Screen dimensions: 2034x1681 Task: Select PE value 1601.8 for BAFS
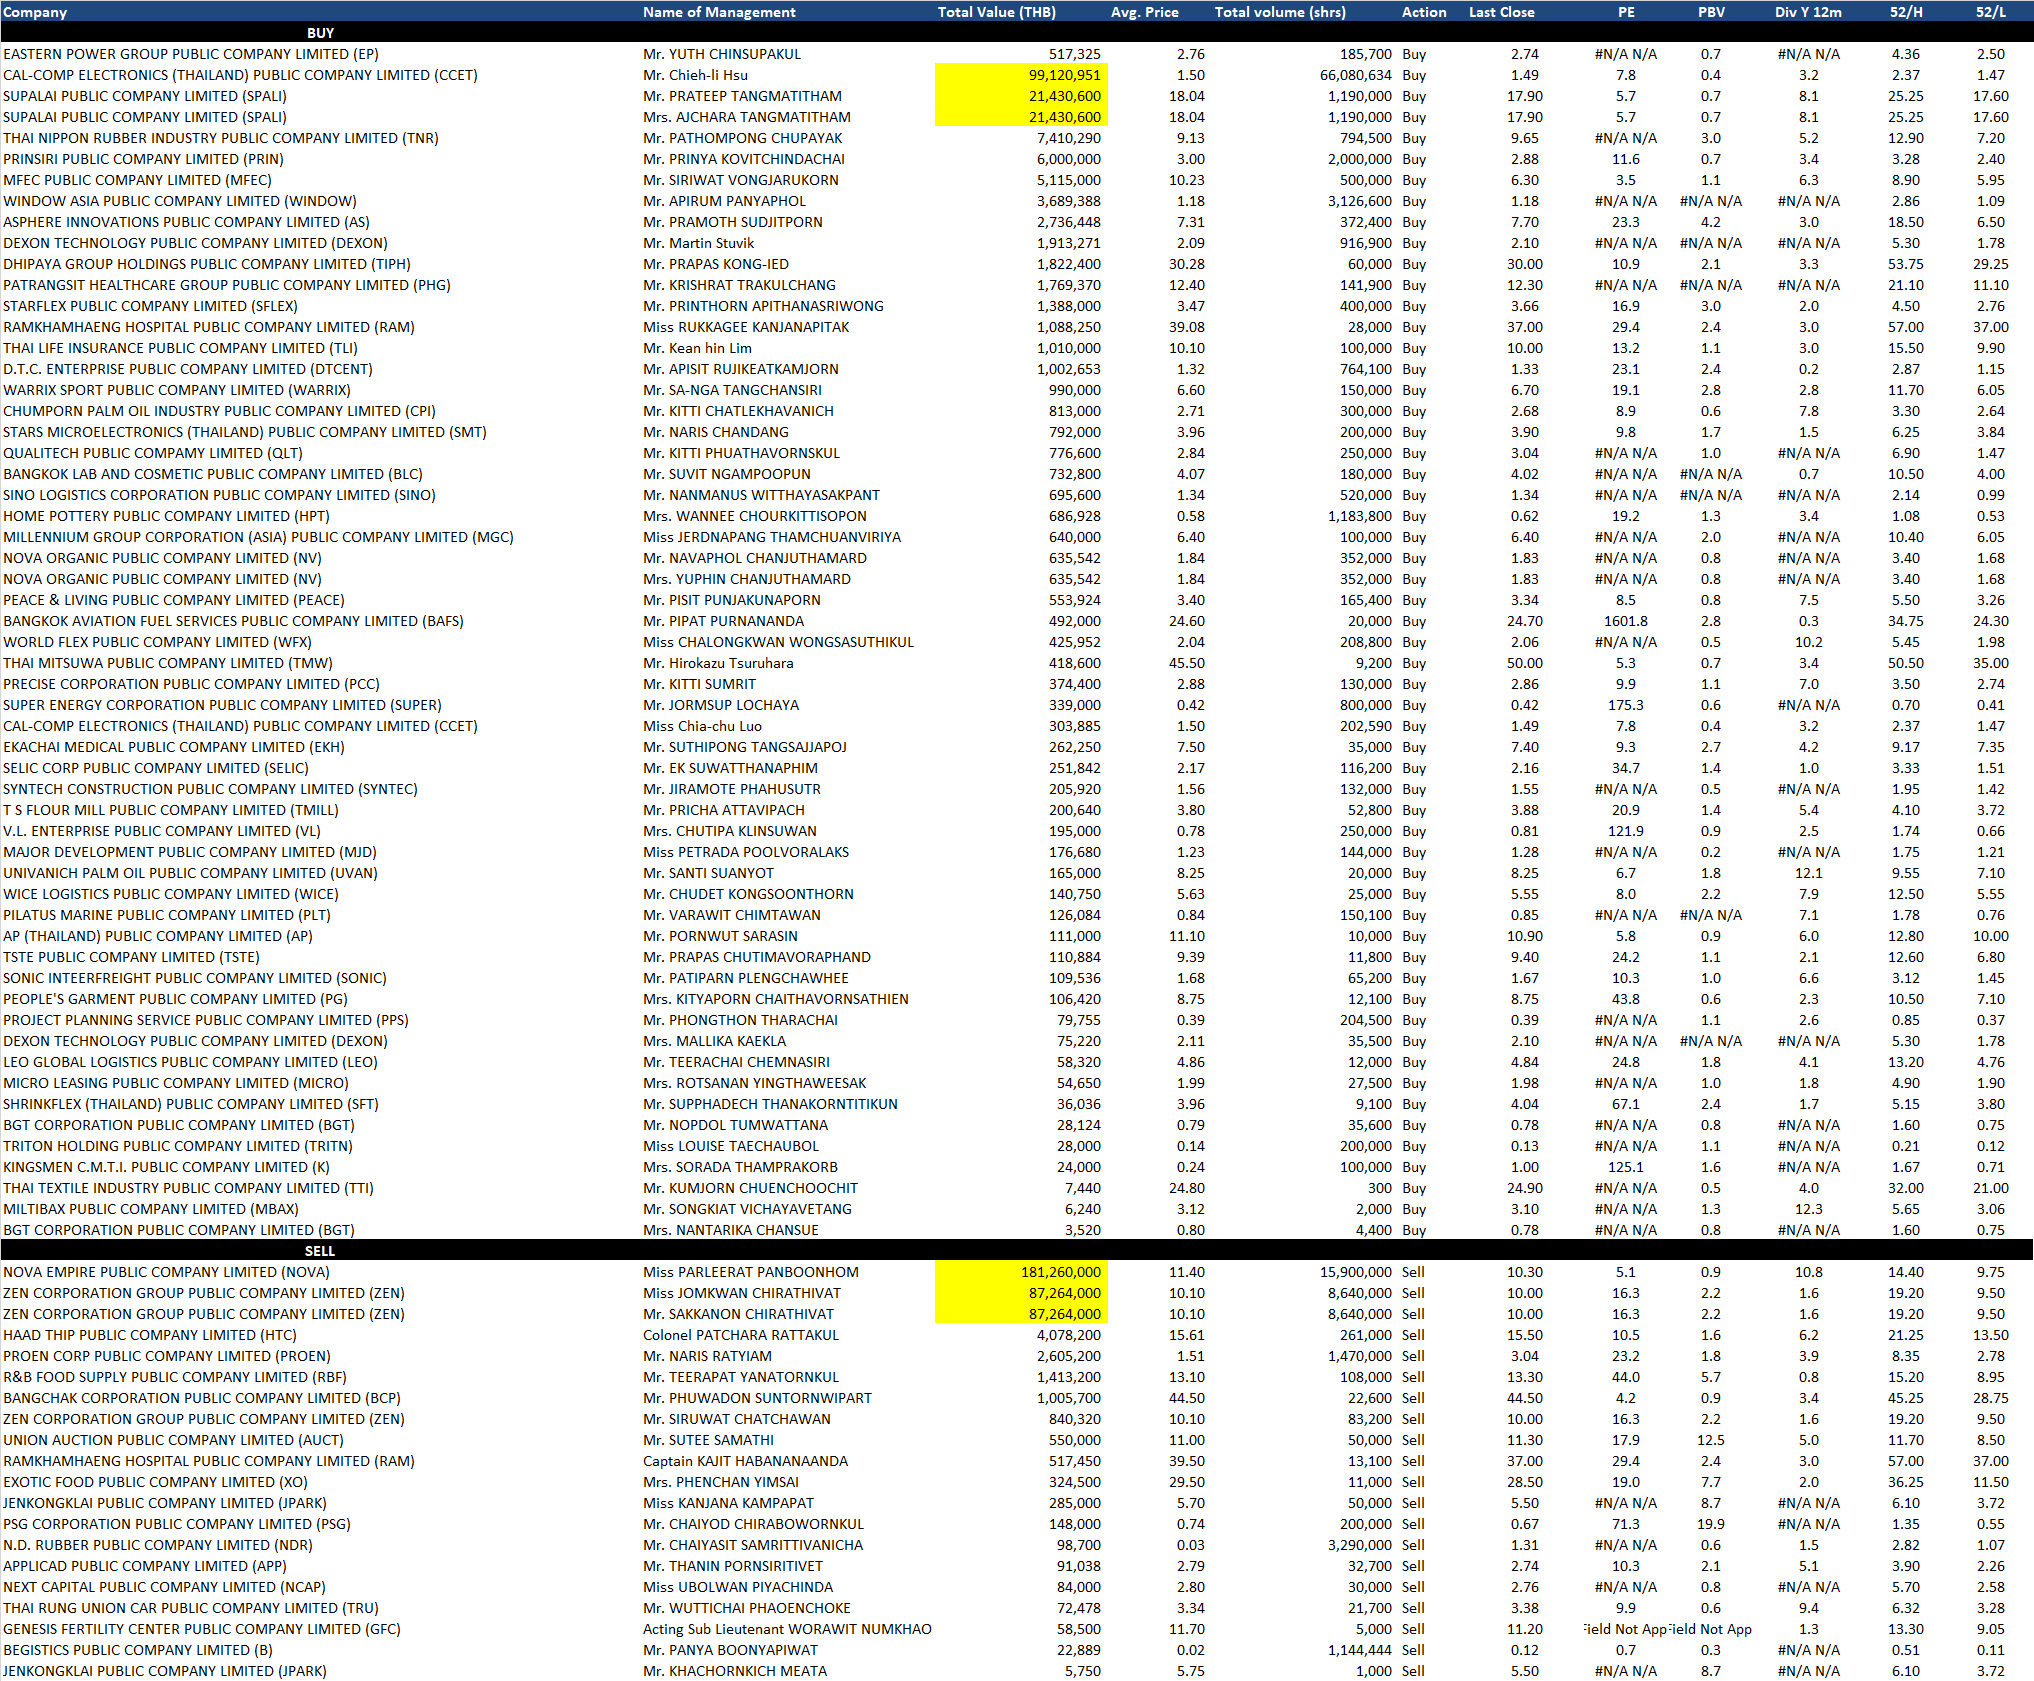pos(1626,621)
